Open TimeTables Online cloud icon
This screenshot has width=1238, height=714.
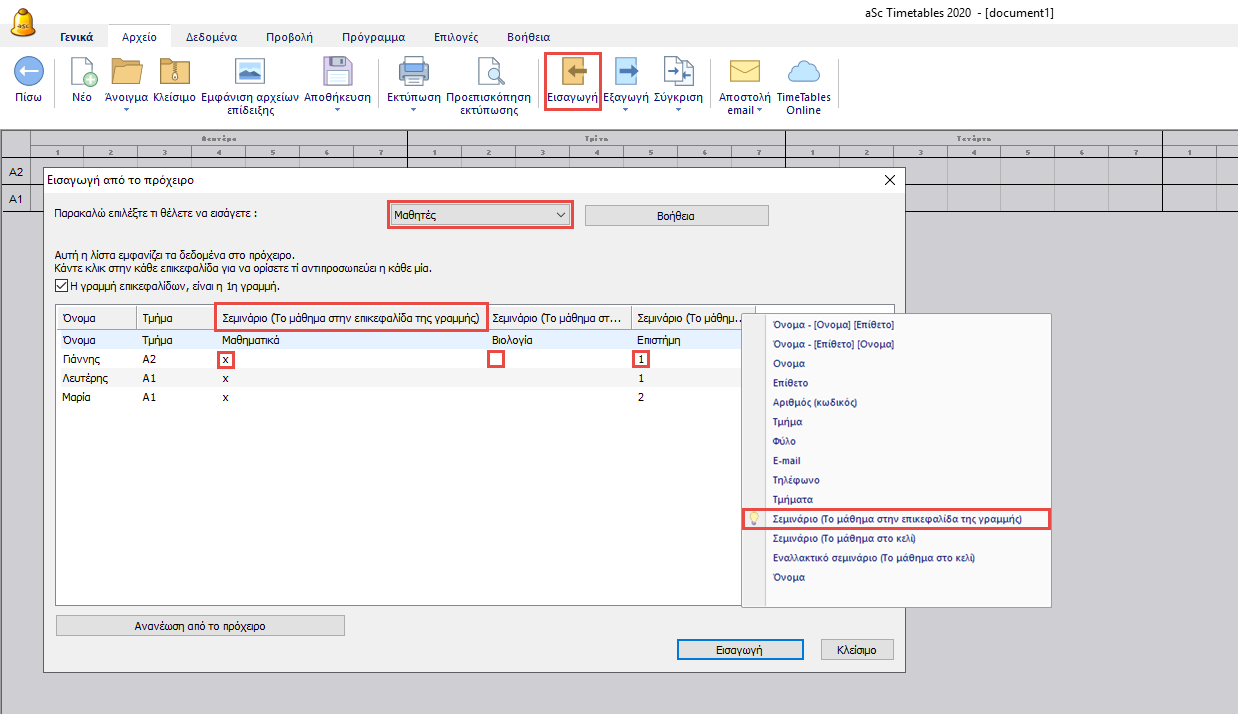(x=803, y=72)
